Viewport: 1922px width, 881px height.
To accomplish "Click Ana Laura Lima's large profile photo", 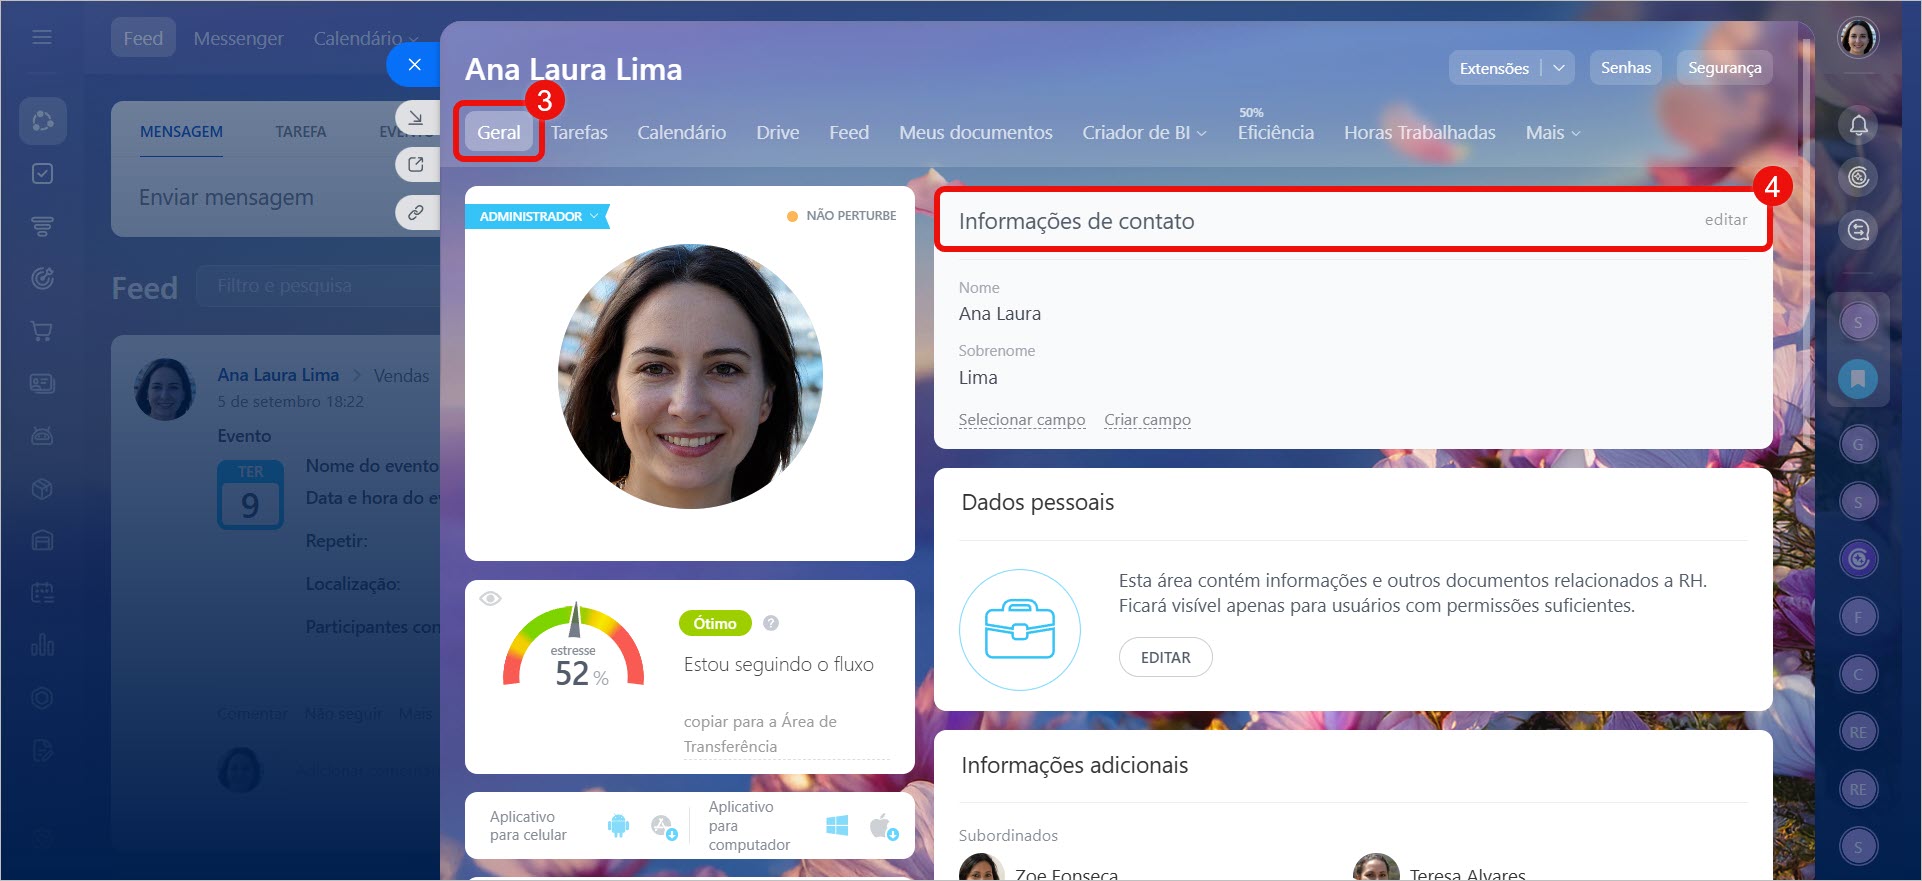I will coord(690,377).
